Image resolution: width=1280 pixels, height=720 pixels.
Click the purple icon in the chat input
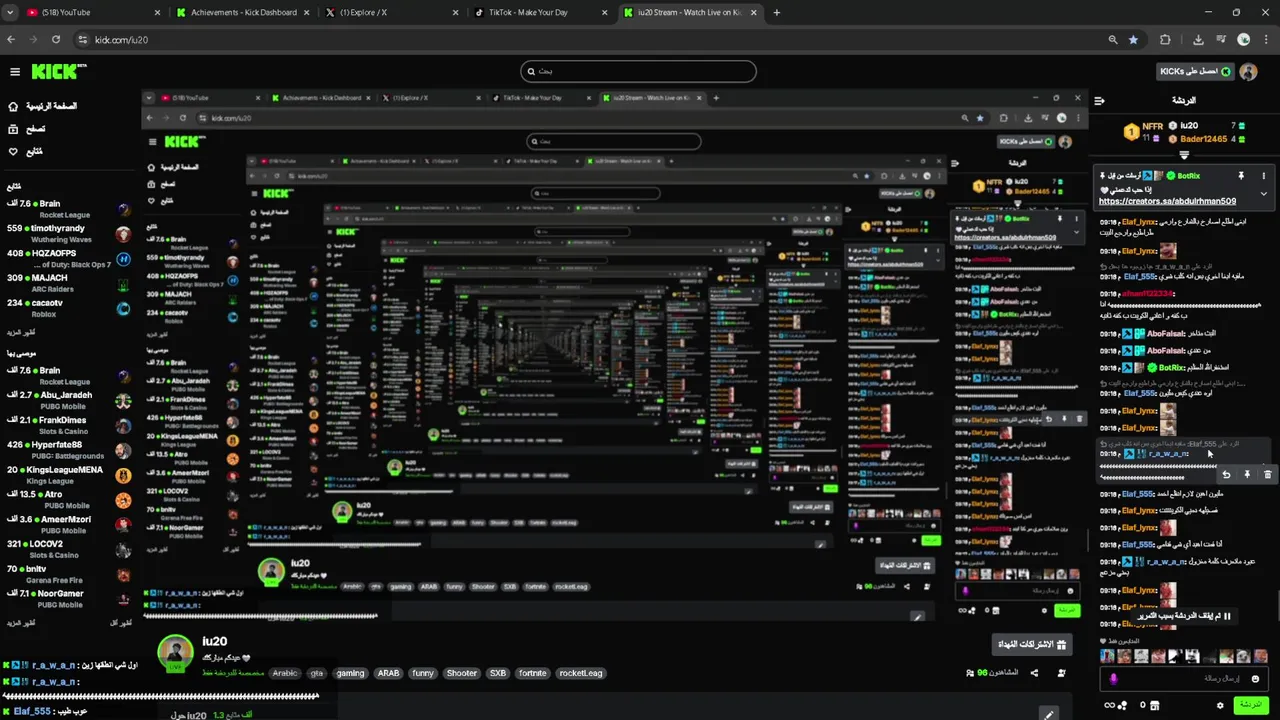[x=1113, y=678]
